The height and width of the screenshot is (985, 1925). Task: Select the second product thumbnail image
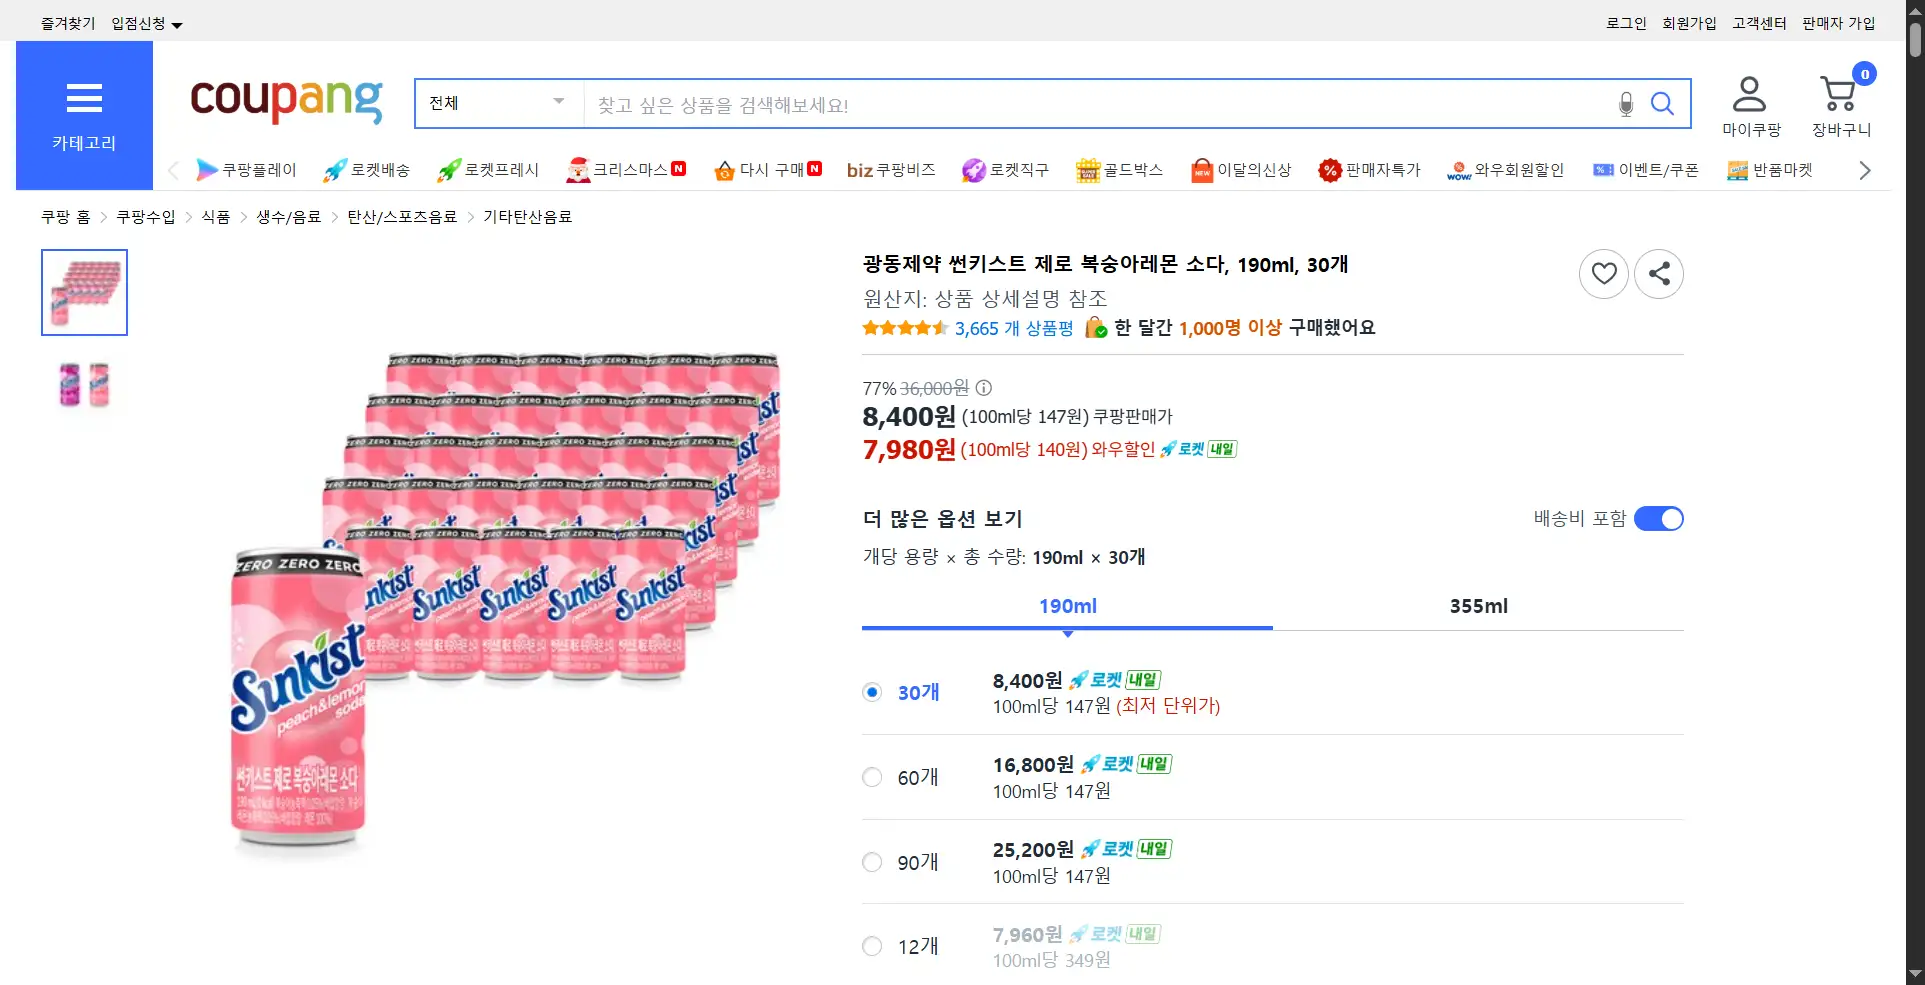point(84,385)
